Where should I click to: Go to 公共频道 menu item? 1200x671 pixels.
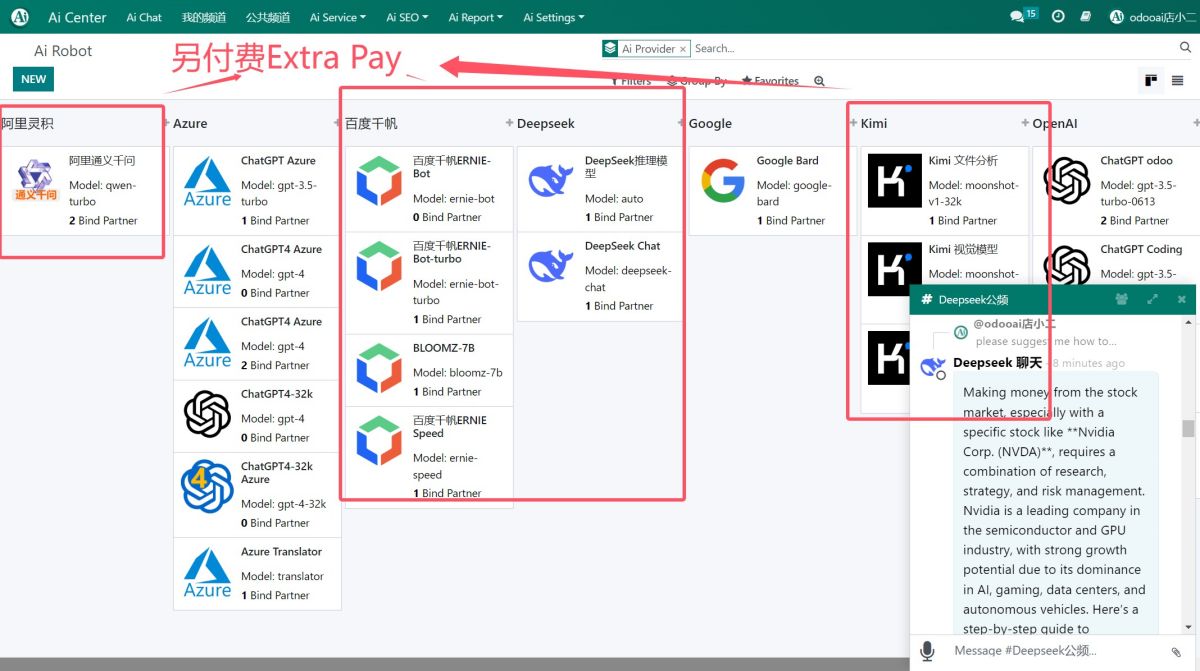(268, 17)
